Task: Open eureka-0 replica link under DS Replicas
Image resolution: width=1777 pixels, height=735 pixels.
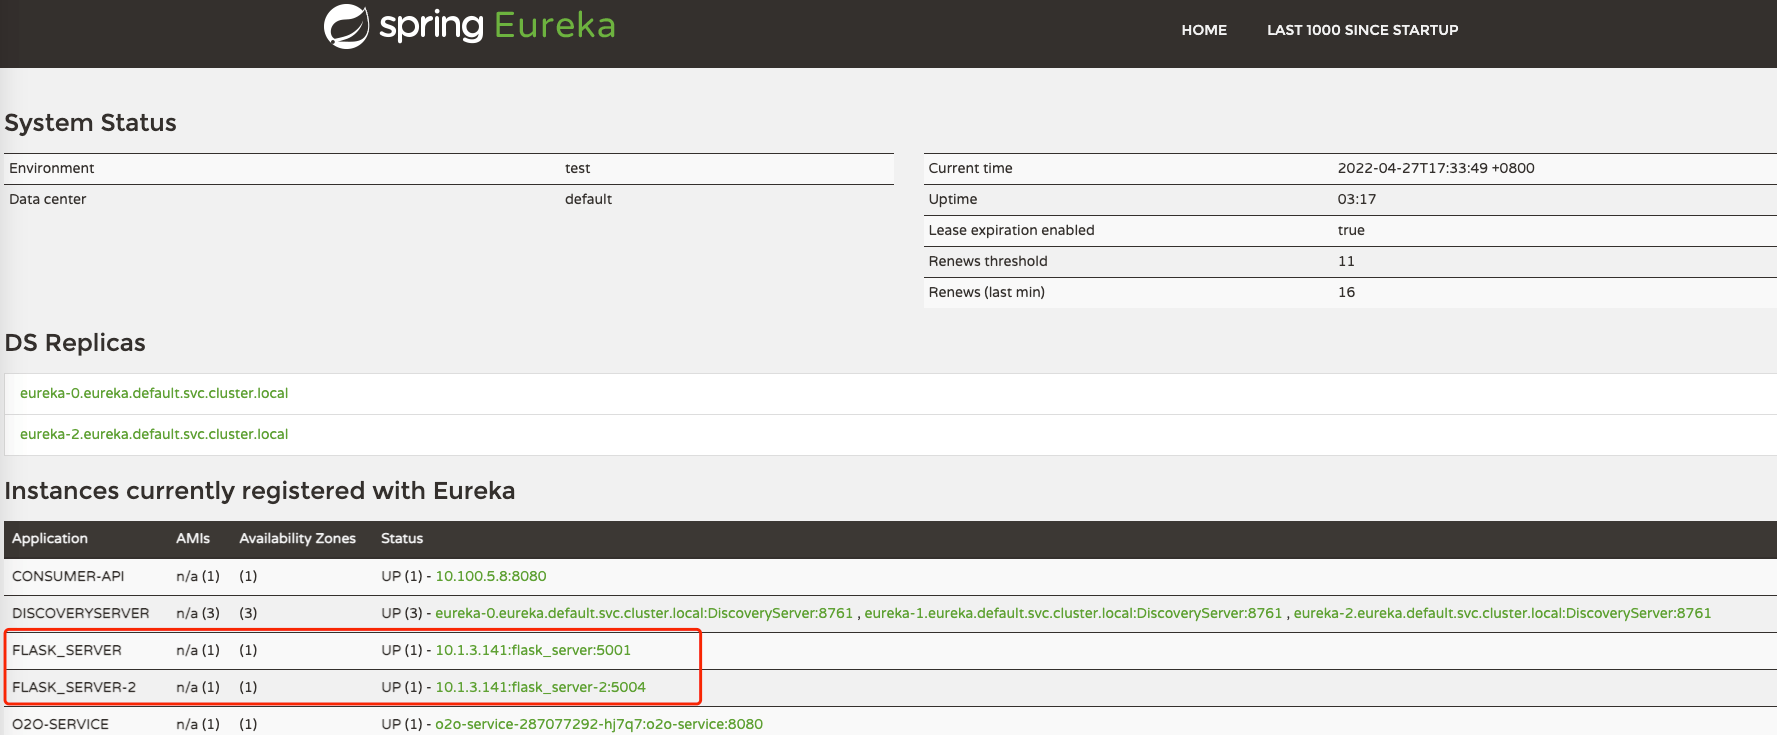Action: pos(154,393)
